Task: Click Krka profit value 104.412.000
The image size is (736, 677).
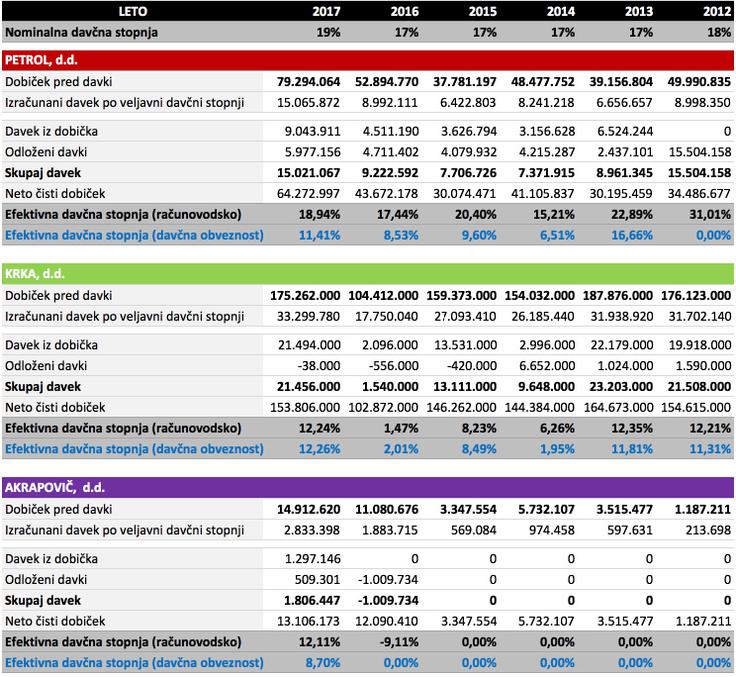Action: point(383,295)
